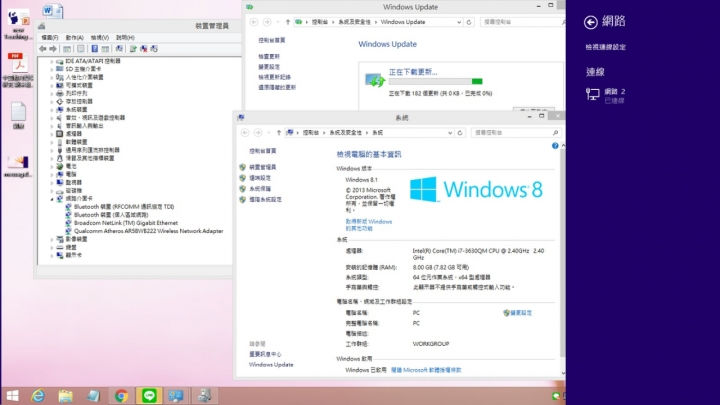Open 動作(A) menu in Device Manager
The width and height of the screenshot is (720, 405).
tap(74, 38)
